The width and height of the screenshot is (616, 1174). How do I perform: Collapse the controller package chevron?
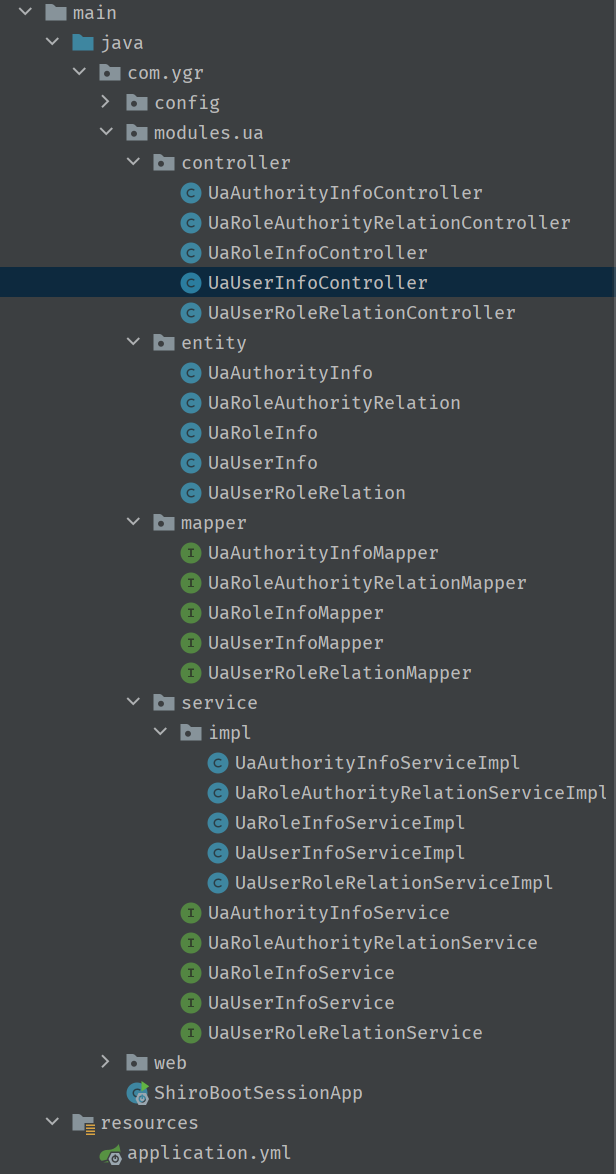click(133, 162)
